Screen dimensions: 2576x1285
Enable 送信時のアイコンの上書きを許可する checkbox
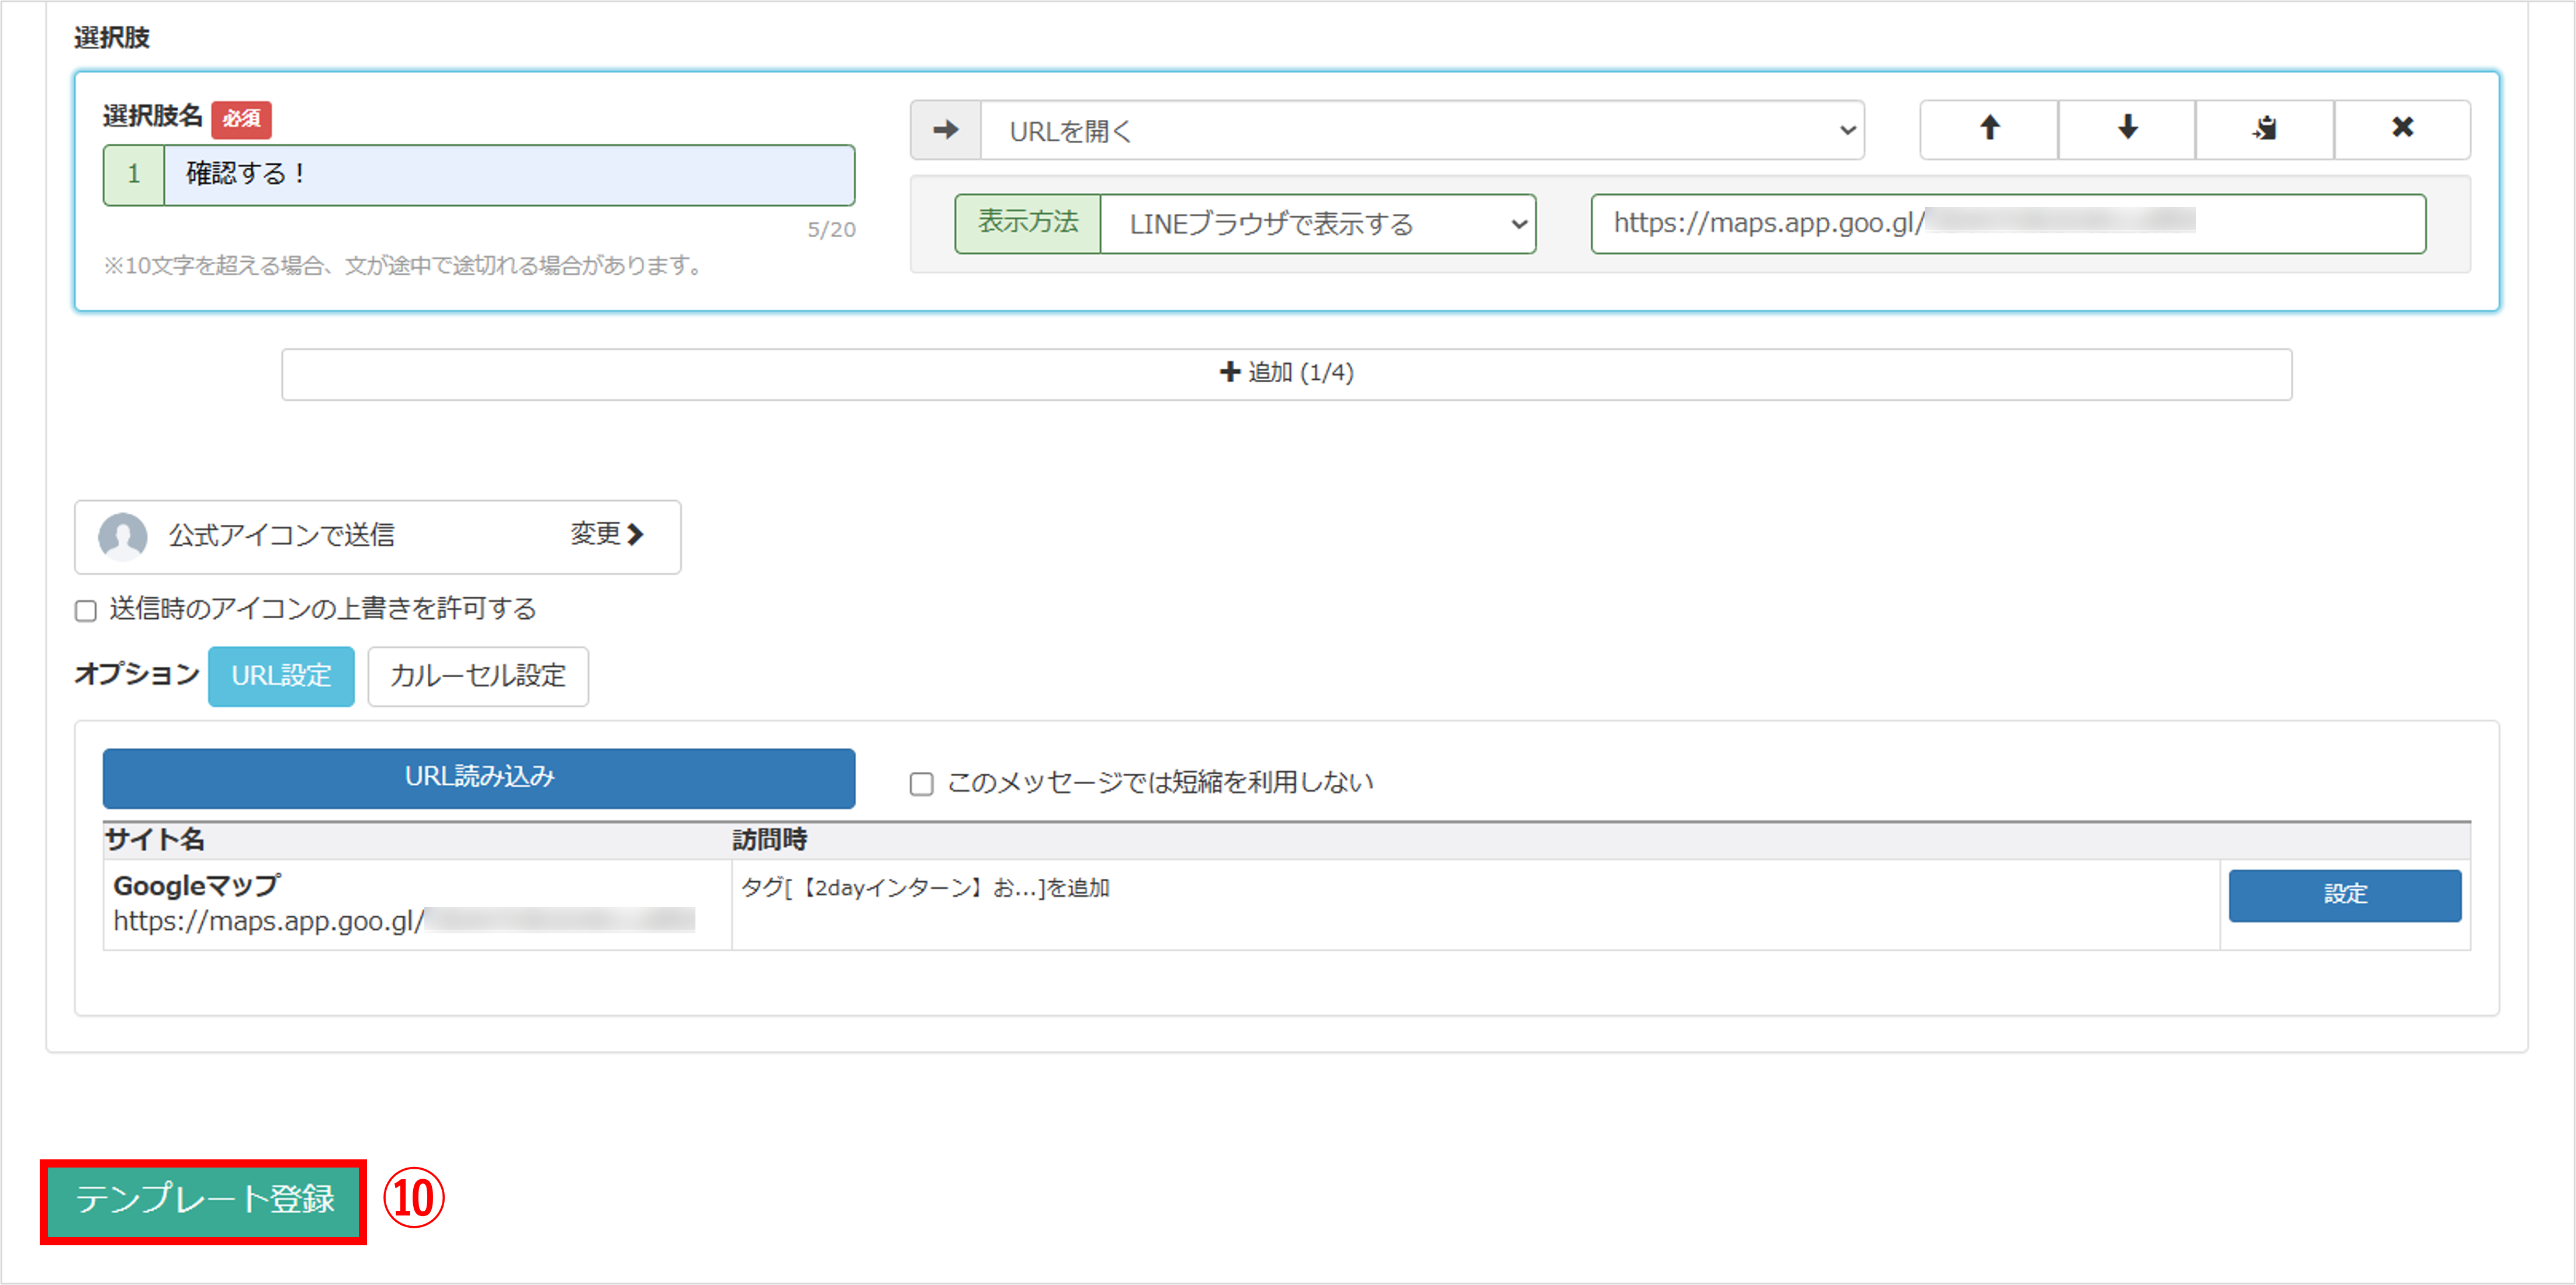tap(86, 611)
